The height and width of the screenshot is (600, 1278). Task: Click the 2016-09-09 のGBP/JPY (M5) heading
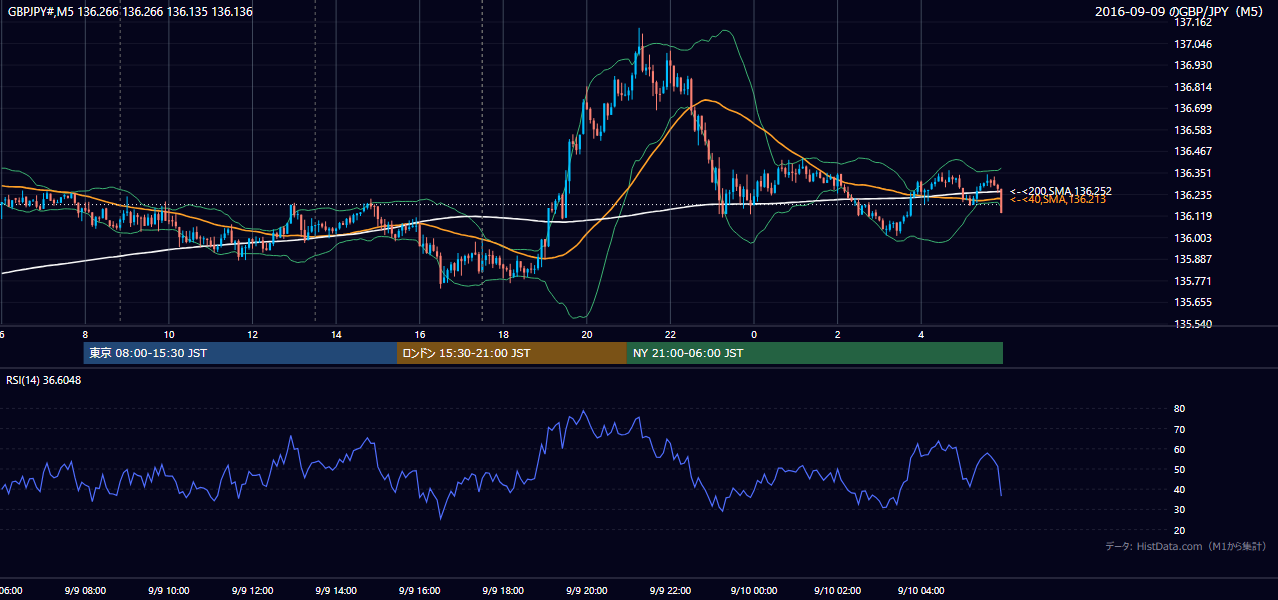1181,12
